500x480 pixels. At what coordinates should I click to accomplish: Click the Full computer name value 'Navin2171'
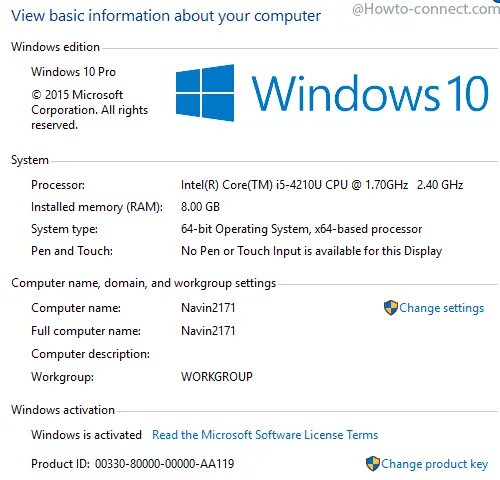coord(208,331)
